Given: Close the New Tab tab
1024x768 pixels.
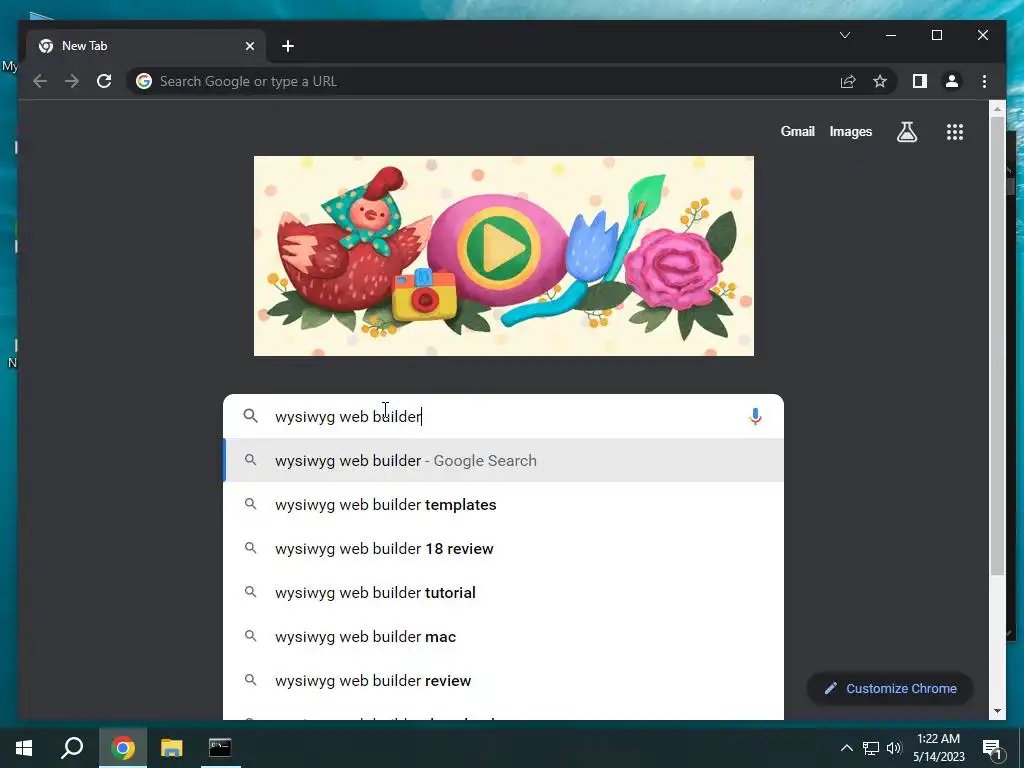Looking at the screenshot, I should (249, 46).
